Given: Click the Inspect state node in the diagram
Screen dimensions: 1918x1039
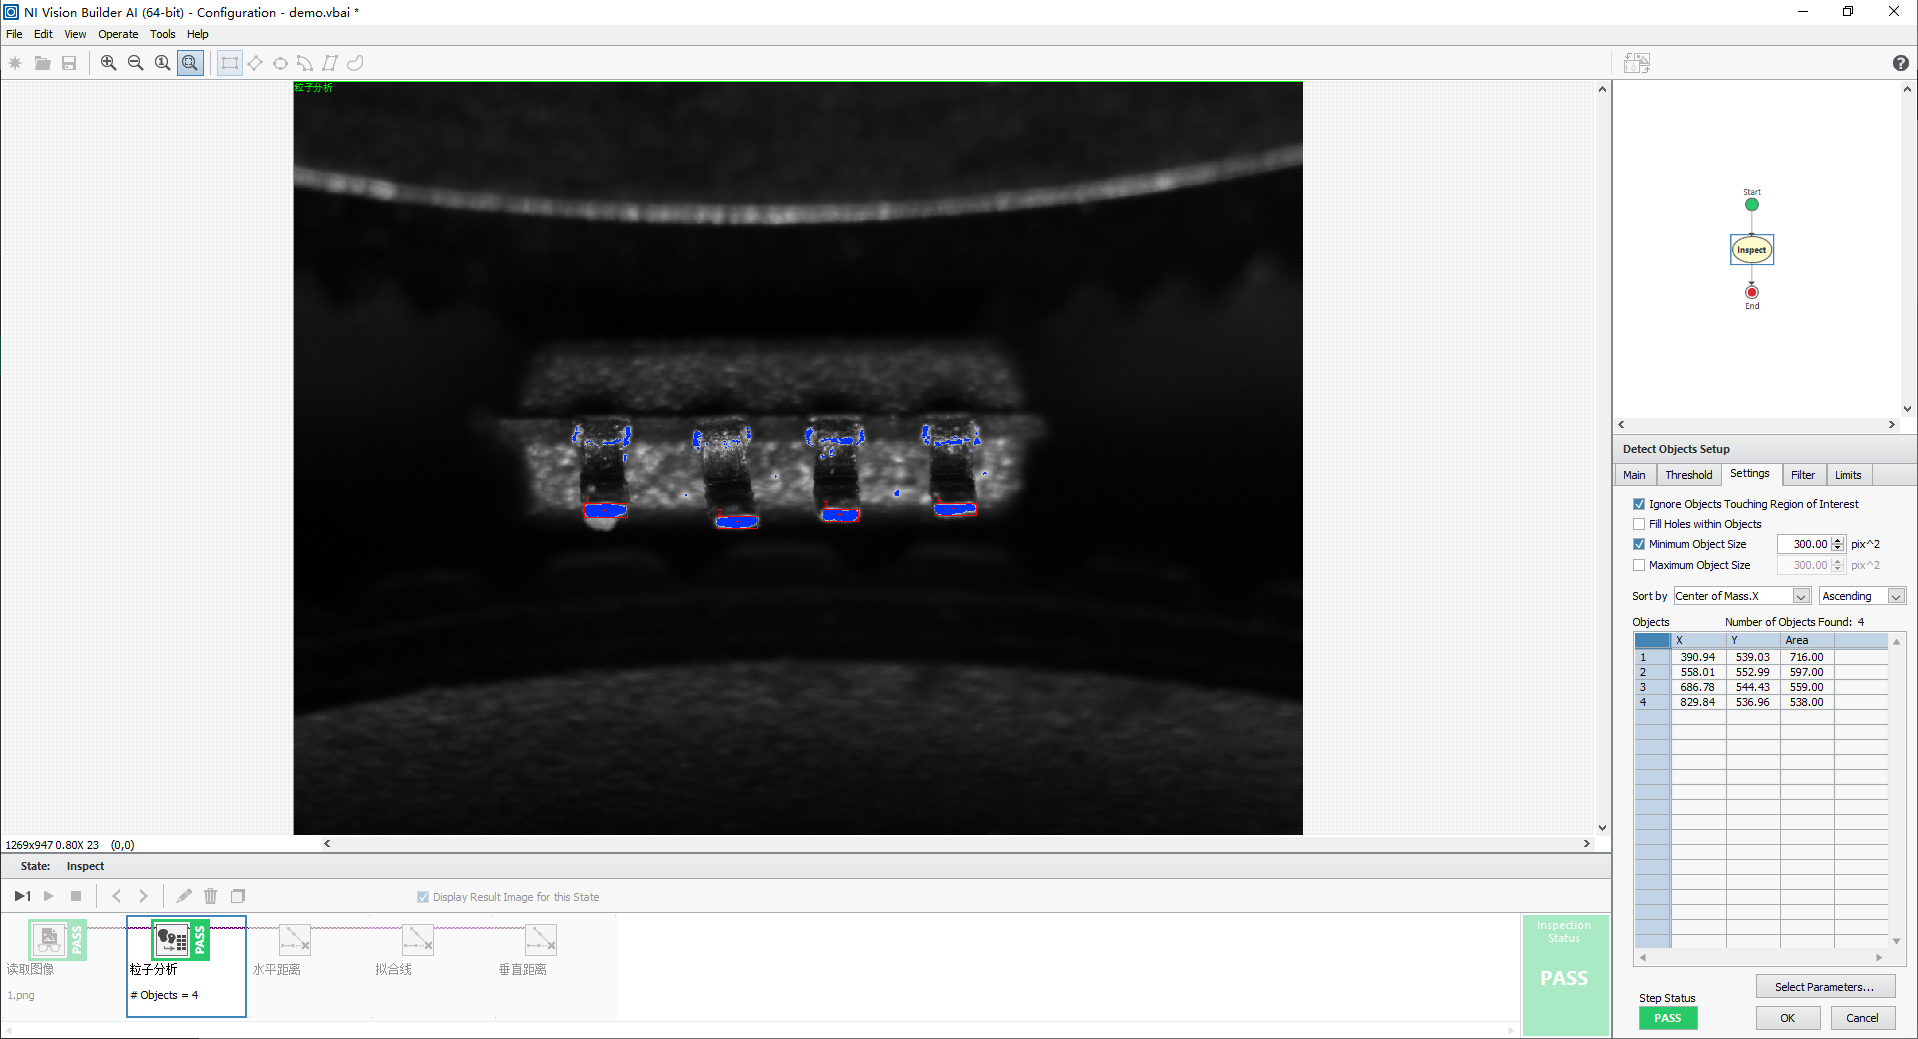Looking at the screenshot, I should [1752, 250].
